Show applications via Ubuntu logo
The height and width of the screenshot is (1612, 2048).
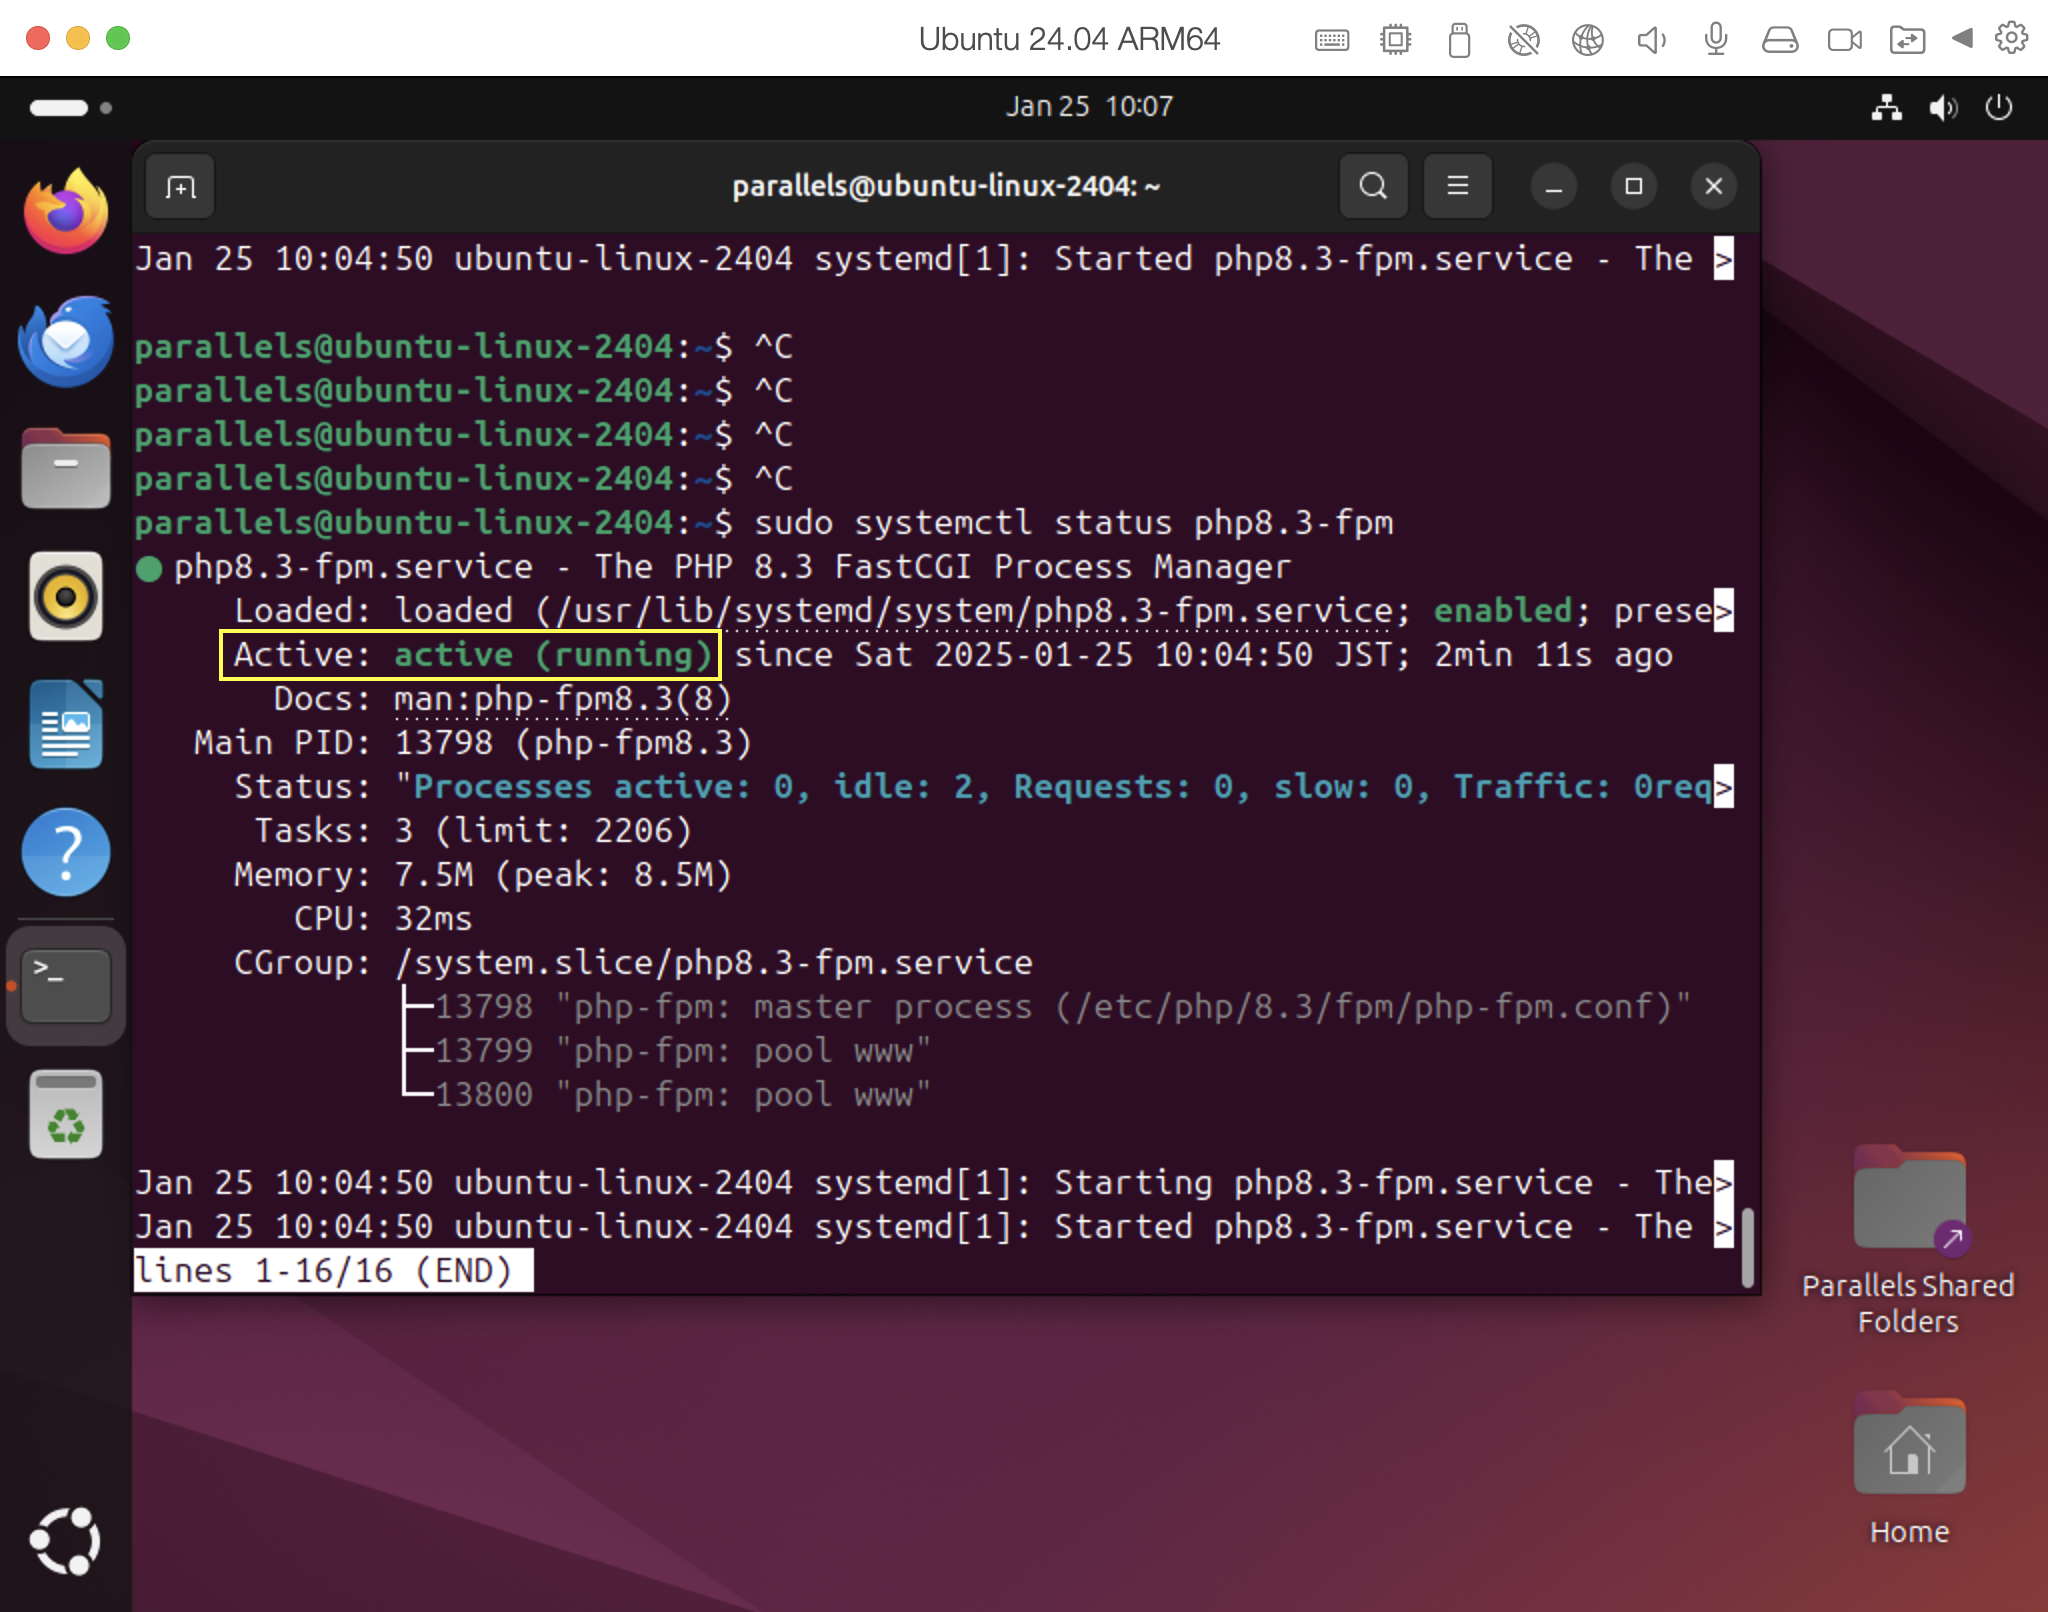click(66, 1541)
